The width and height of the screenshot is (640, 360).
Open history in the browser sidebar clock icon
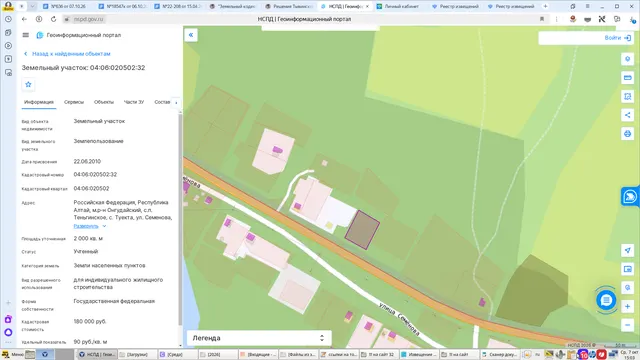pyautogui.click(x=8, y=19)
